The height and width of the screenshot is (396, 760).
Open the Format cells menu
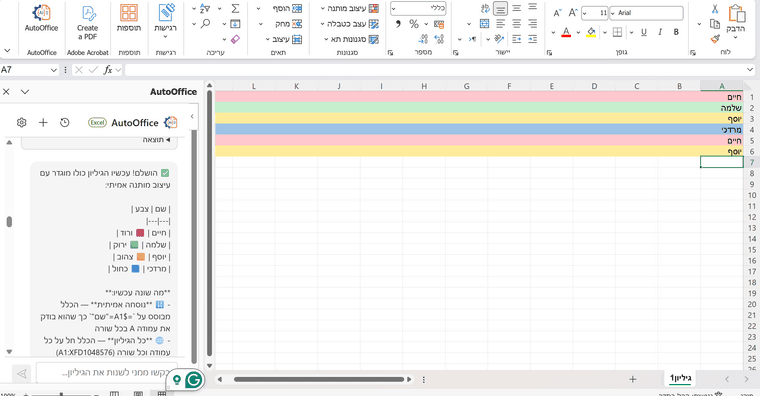coord(285,39)
